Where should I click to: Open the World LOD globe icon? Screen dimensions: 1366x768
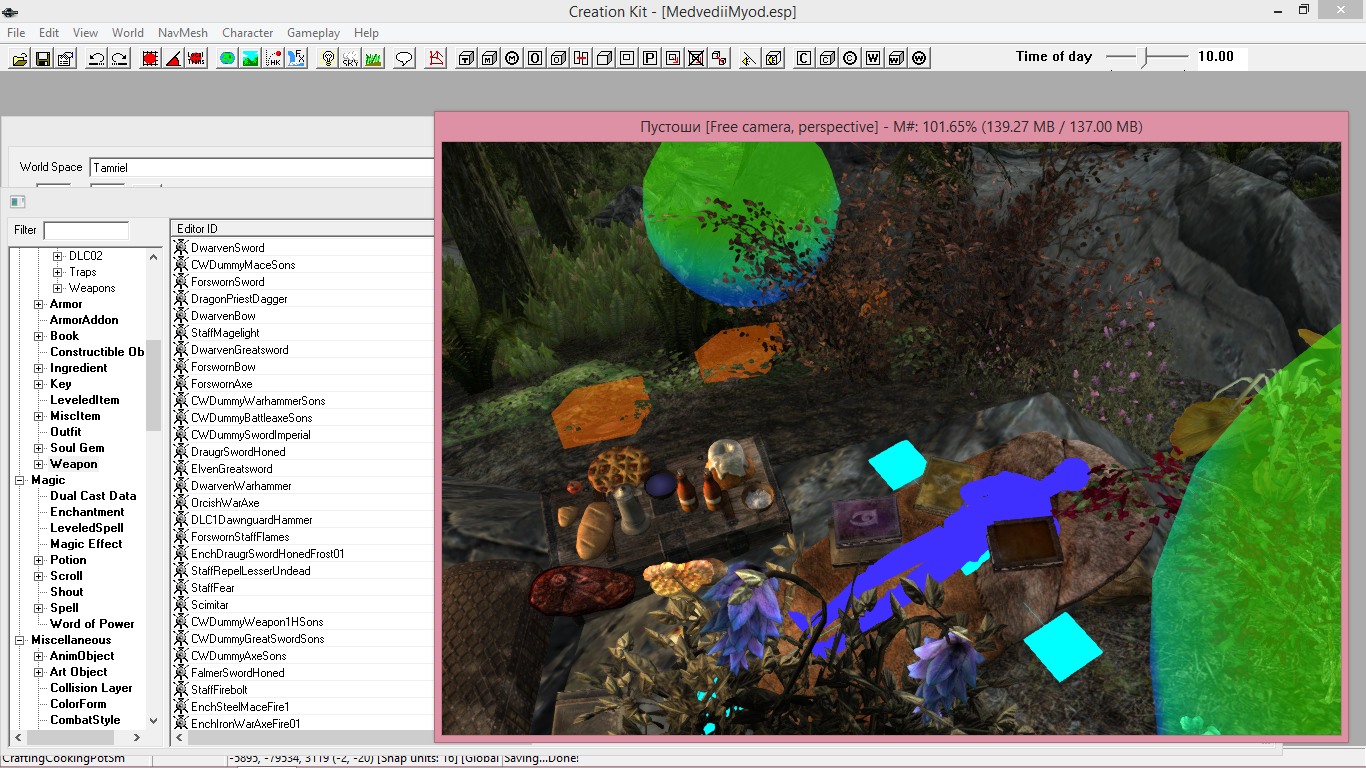coord(227,59)
